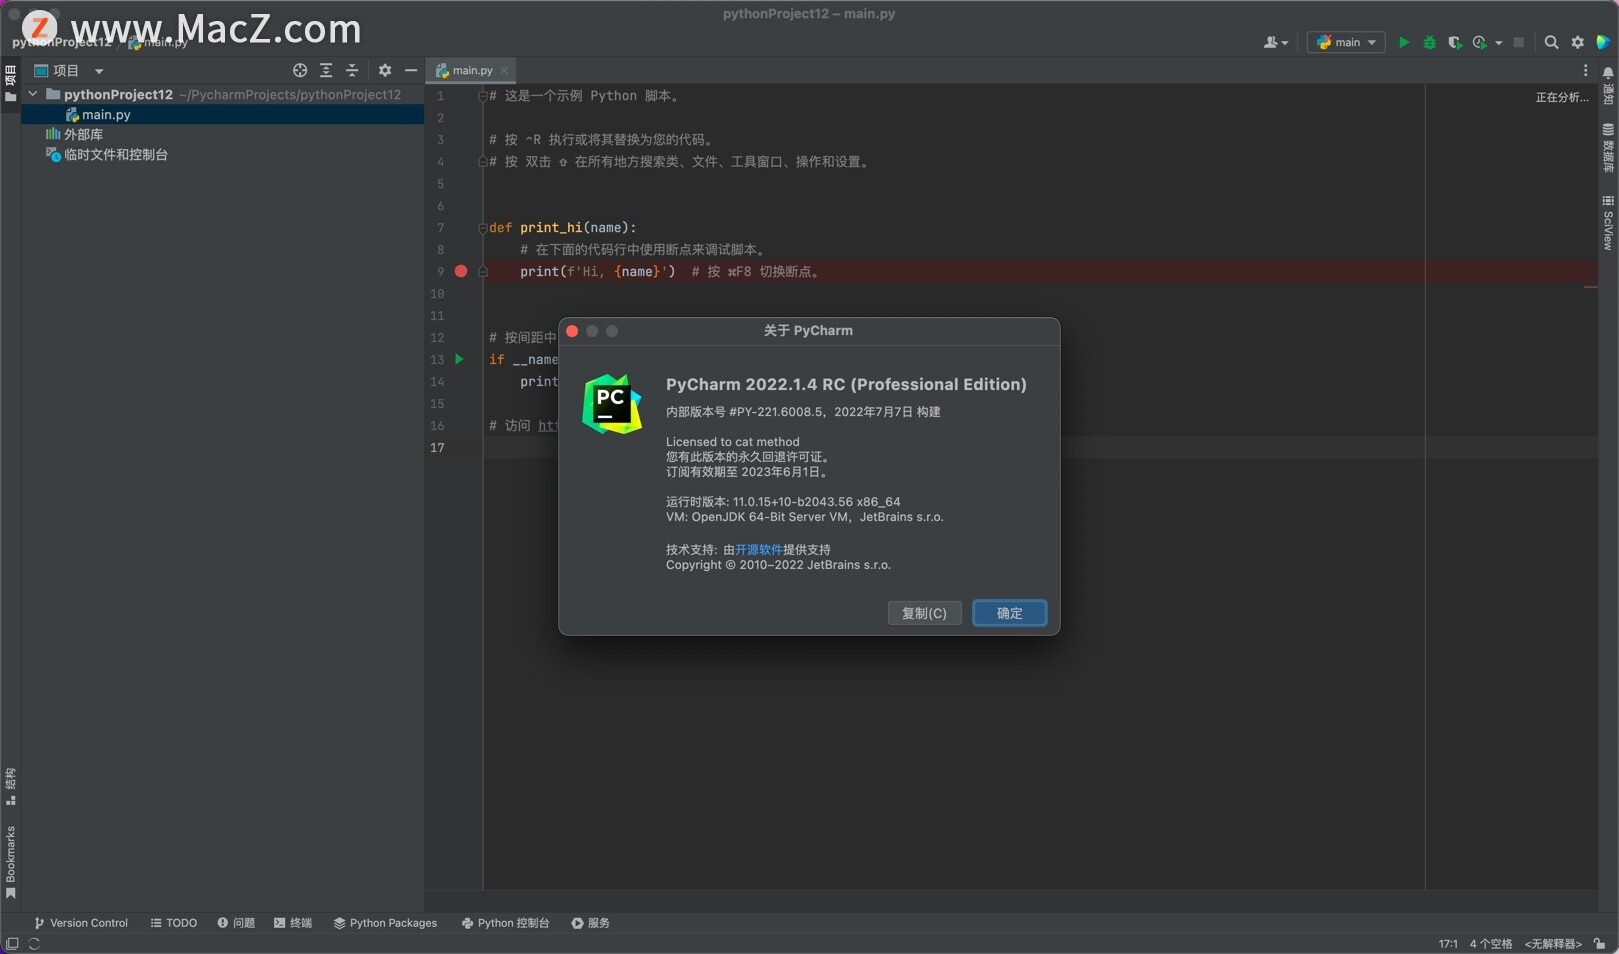Screen dimensions: 1619x954
Task: Toggle the read-only lock icon in status bar
Action: tap(1600, 944)
